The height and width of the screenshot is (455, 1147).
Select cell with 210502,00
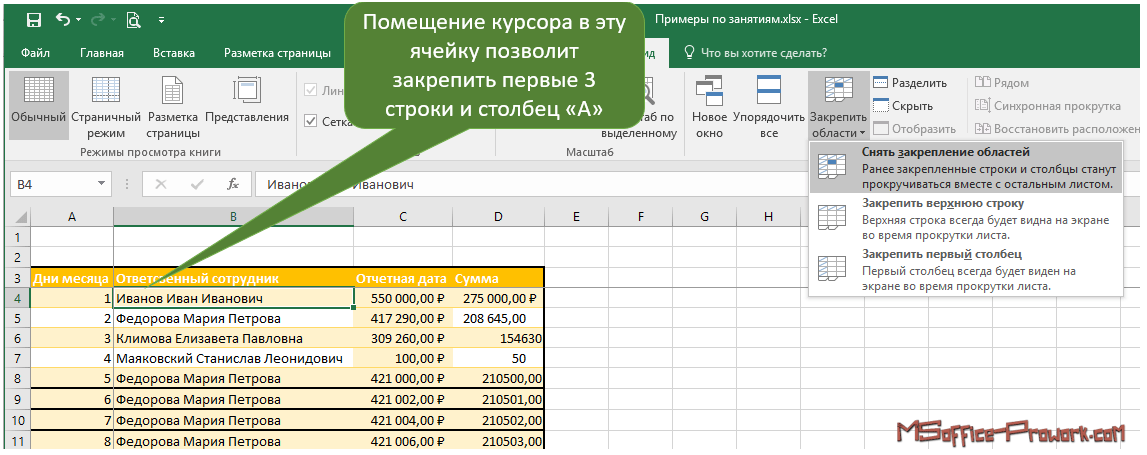498,421
